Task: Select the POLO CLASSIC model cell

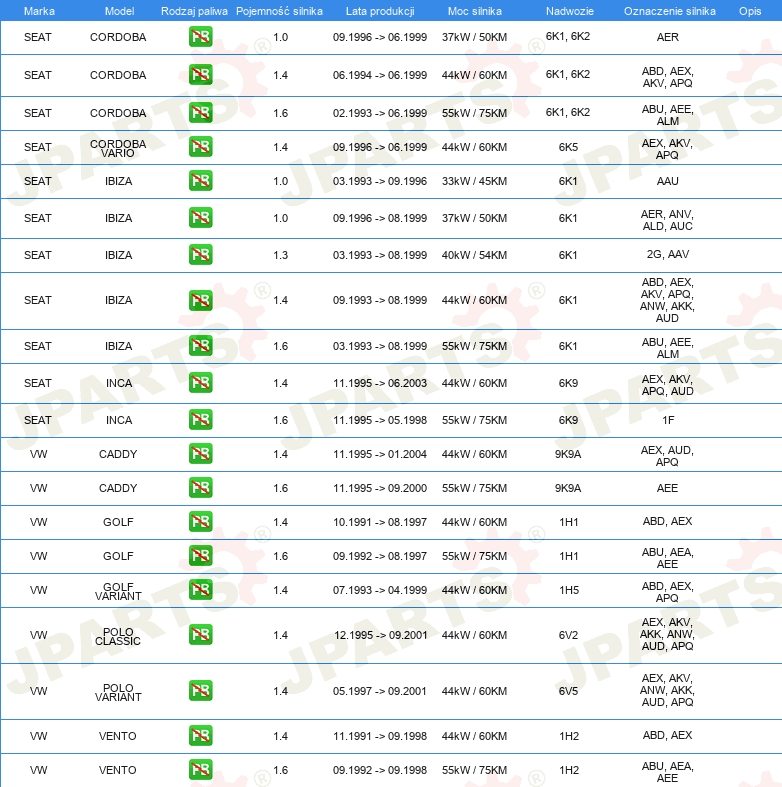Action: pos(118,636)
